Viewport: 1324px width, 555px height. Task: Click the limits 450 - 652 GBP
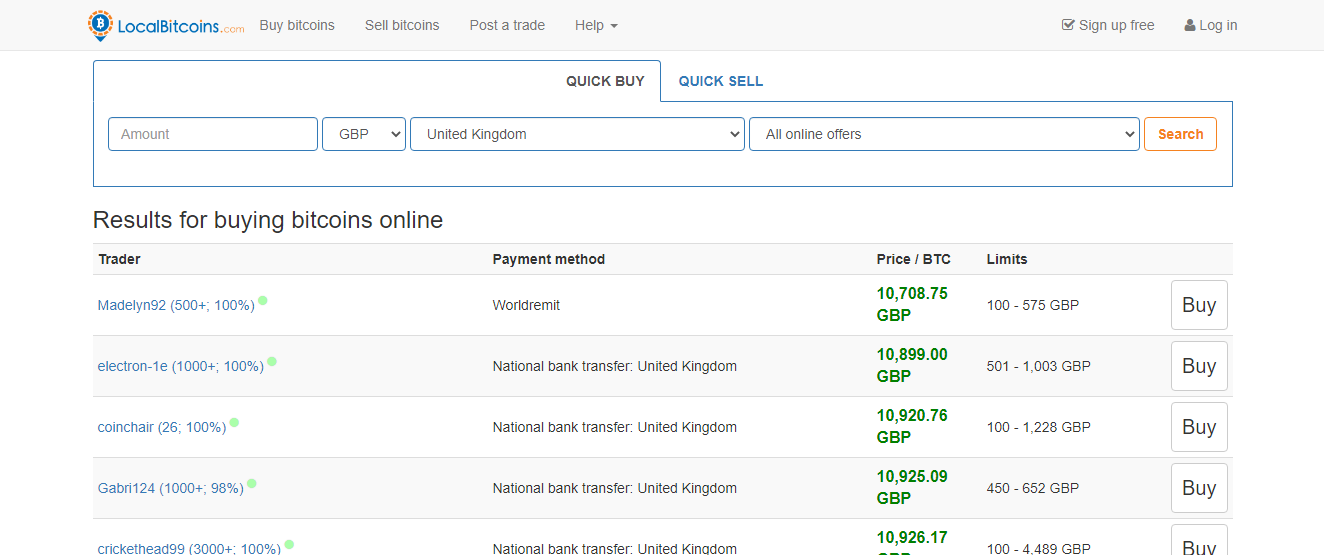coord(1033,488)
